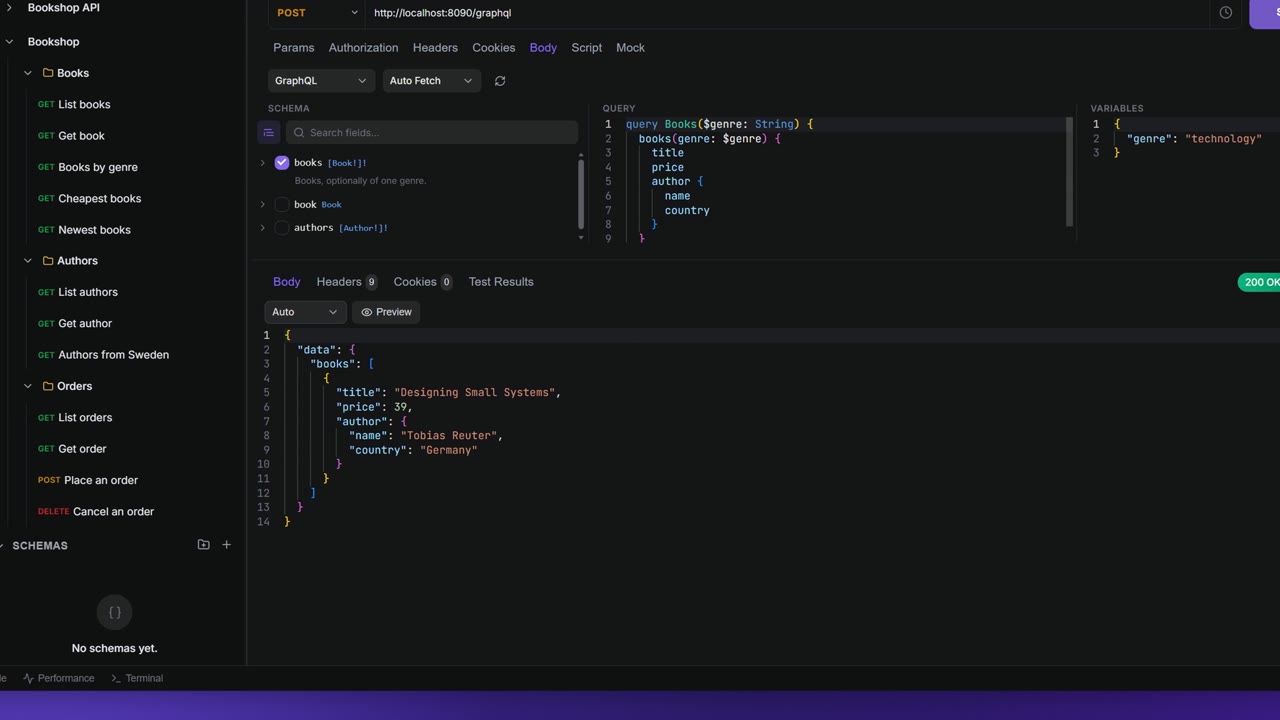The width and height of the screenshot is (1280, 720).
Task: Click the Authors folder icon
Action: click(x=48, y=261)
